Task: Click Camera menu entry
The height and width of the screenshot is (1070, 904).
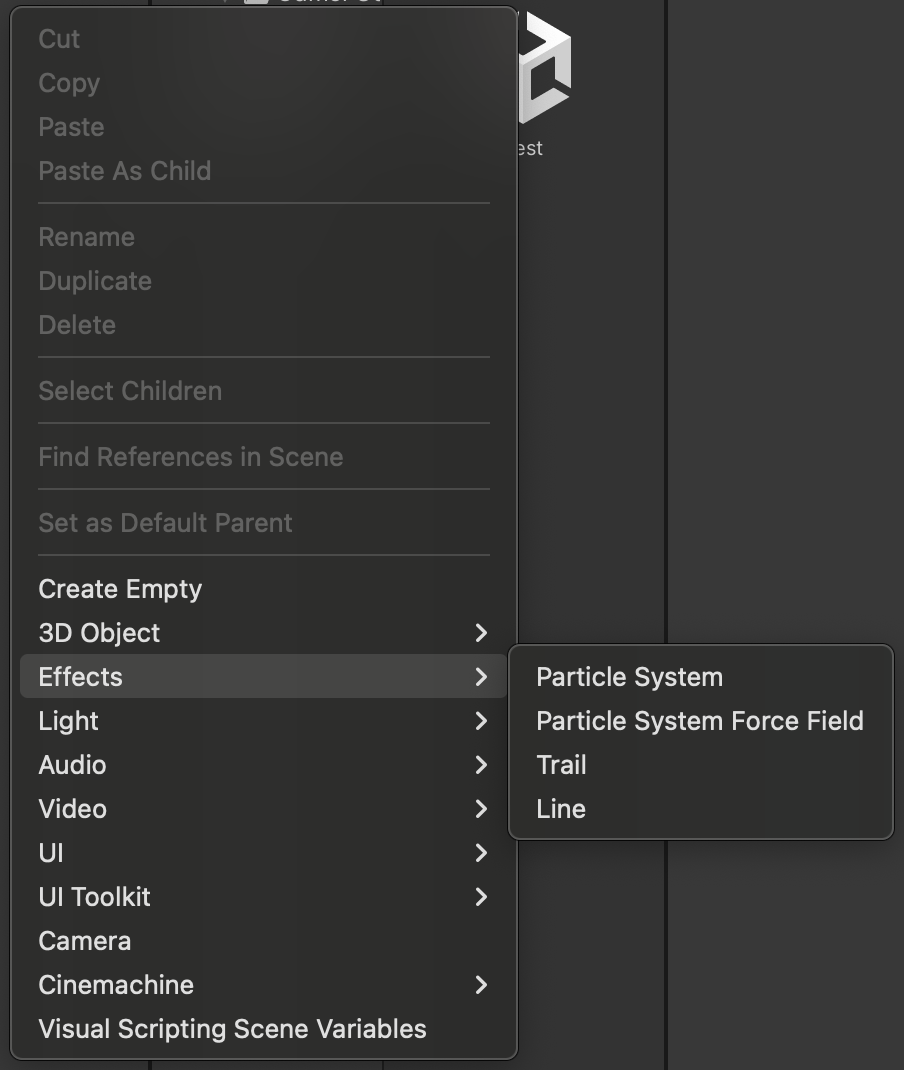Action: 85,941
